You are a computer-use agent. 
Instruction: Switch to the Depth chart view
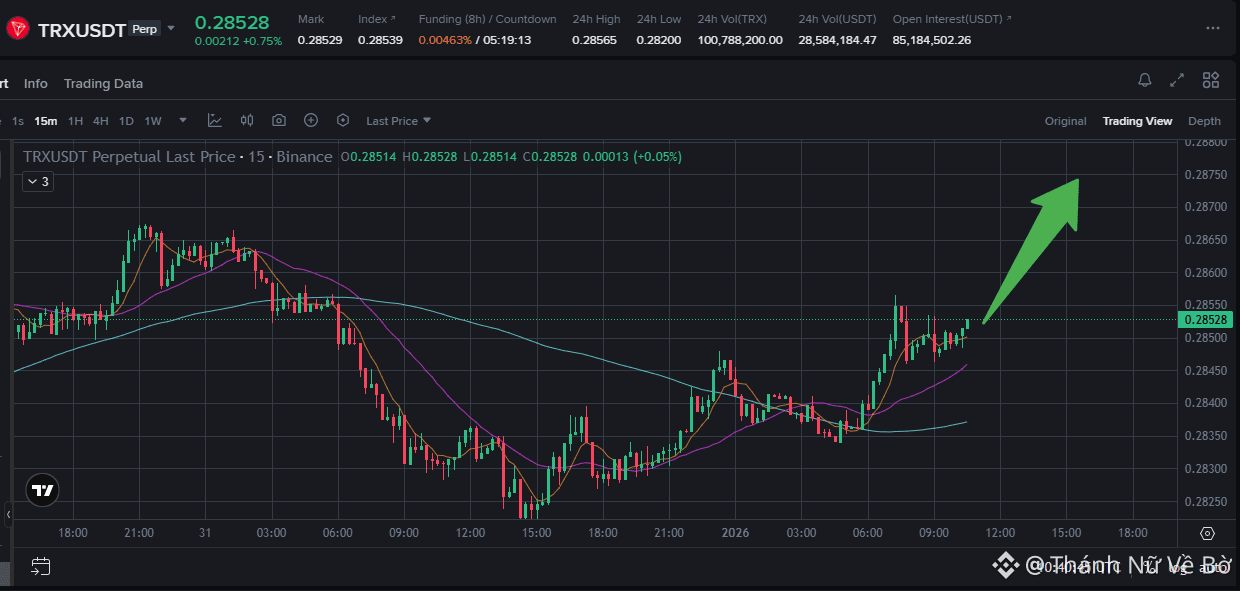1204,121
